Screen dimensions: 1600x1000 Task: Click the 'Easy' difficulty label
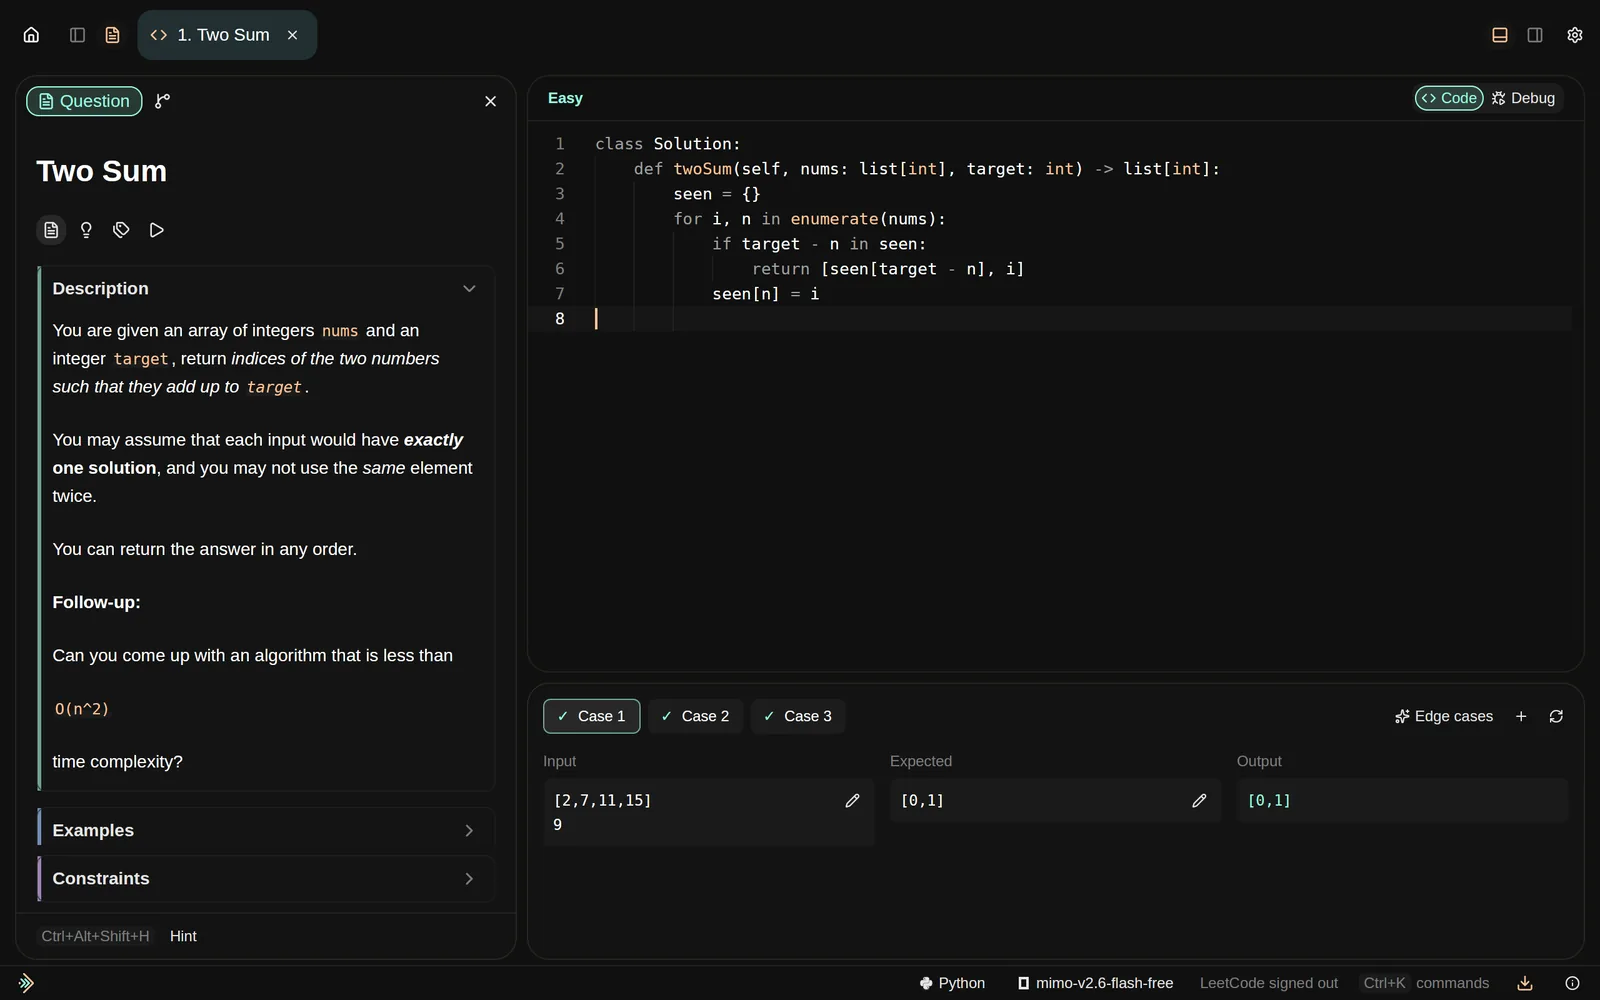(x=565, y=98)
